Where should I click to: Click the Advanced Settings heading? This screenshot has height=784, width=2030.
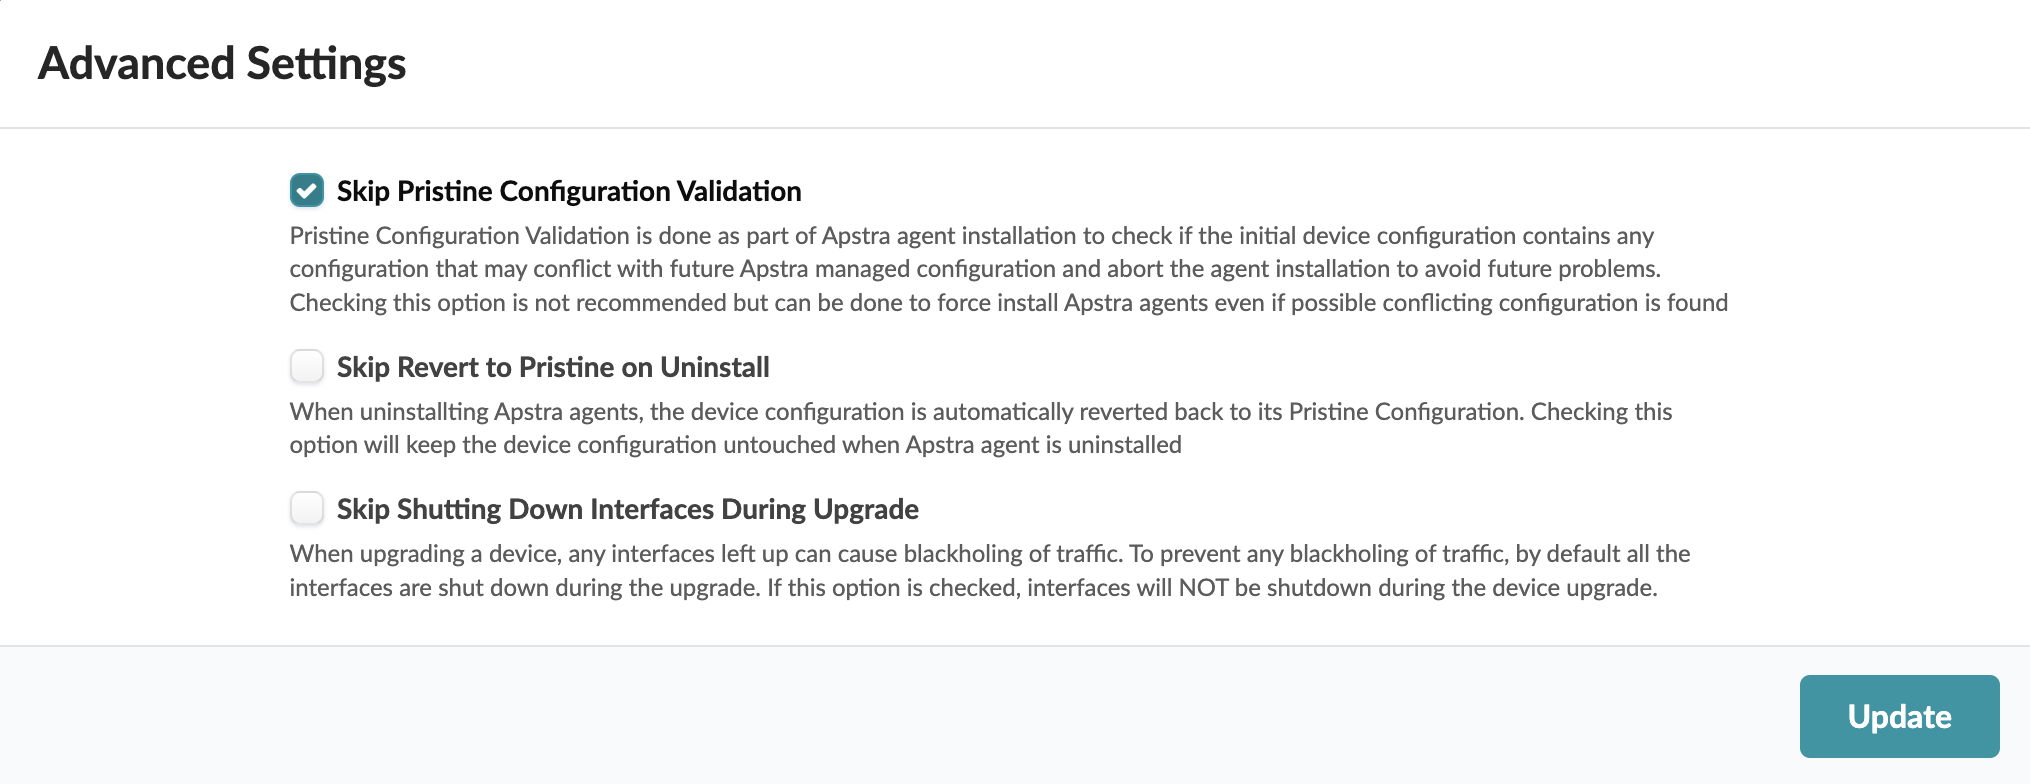coord(222,64)
